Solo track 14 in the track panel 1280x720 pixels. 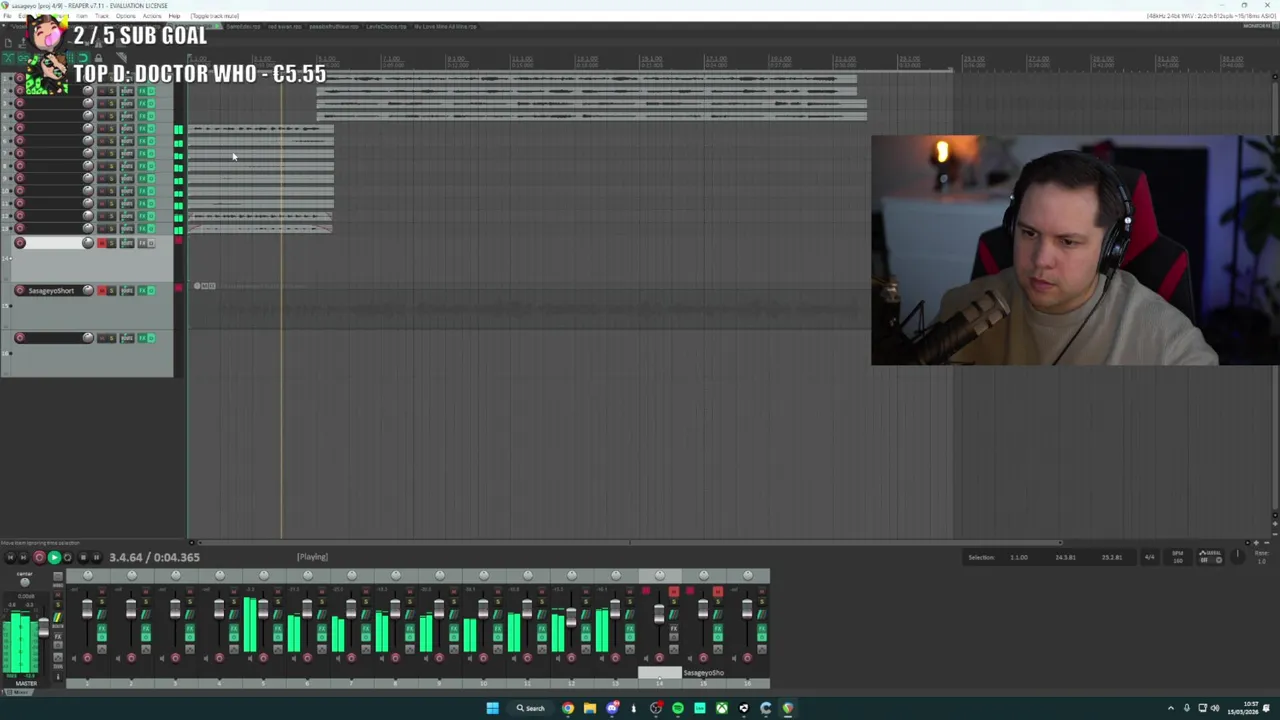tap(112, 243)
